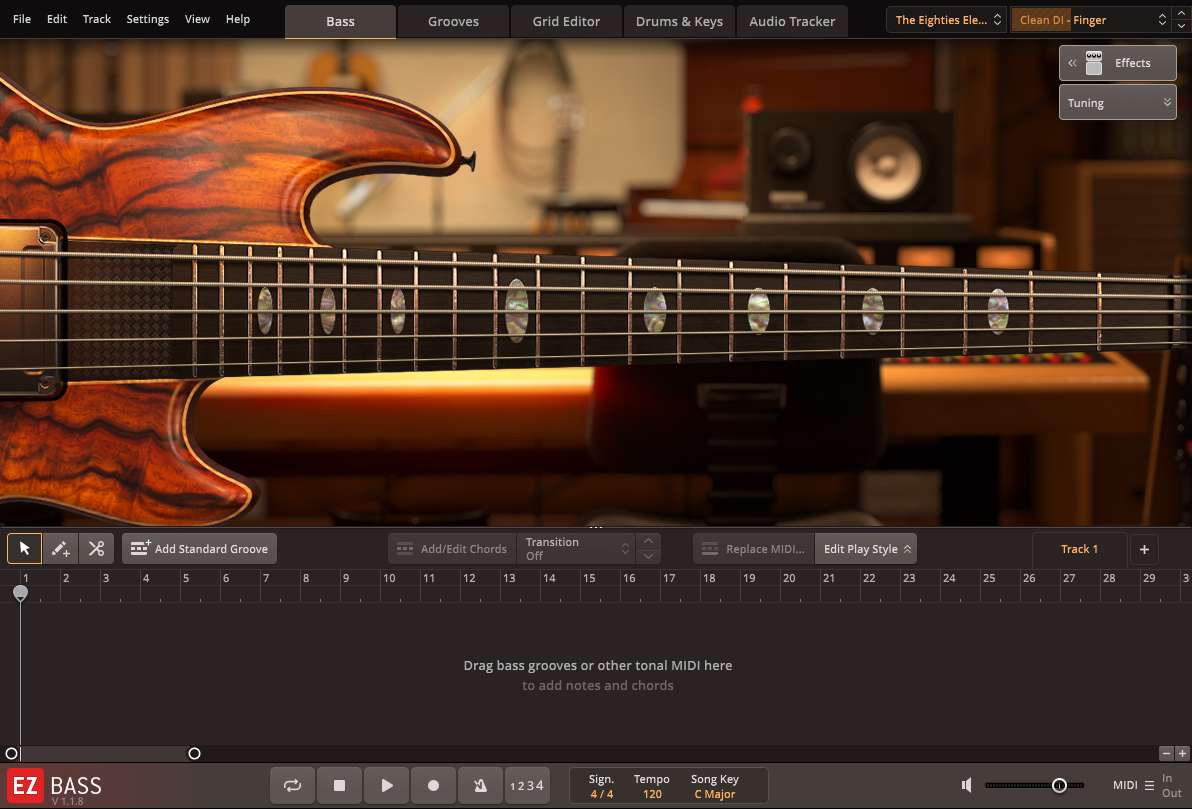Open the Tuning dropdown
The width and height of the screenshot is (1192, 809).
click(1117, 101)
